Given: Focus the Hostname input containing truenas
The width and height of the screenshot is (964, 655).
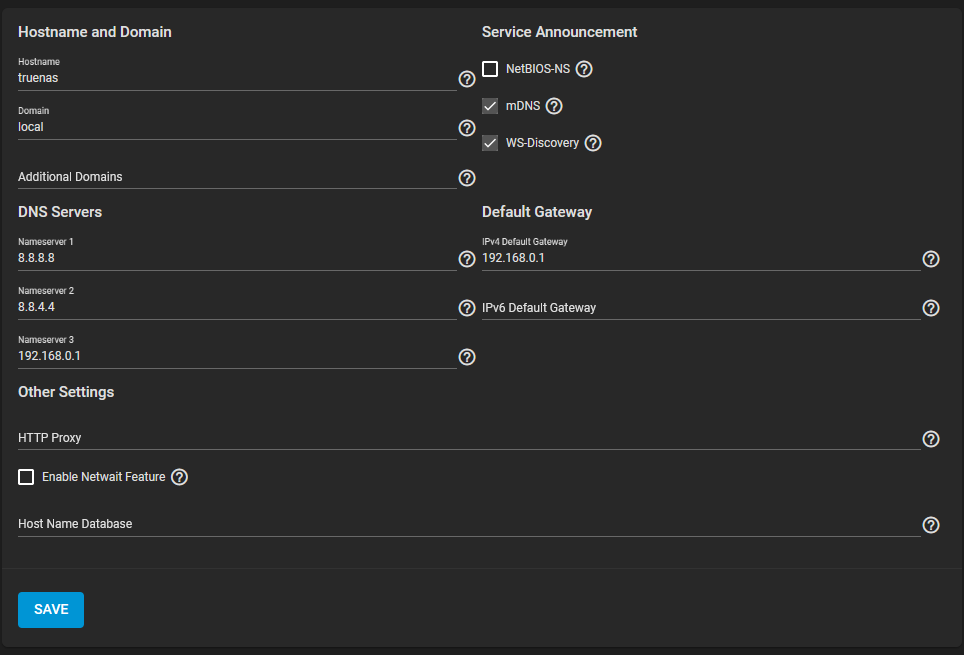Looking at the screenshot, I should point(237,78).
